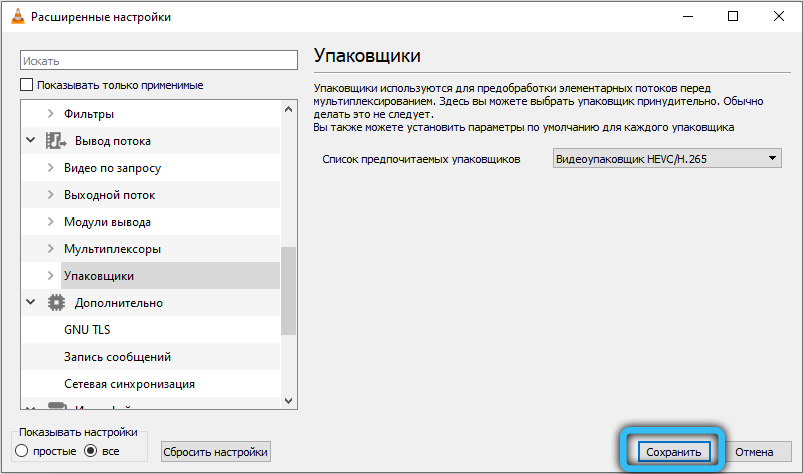Close the Расширенные настройки window

tap(778, 16)
